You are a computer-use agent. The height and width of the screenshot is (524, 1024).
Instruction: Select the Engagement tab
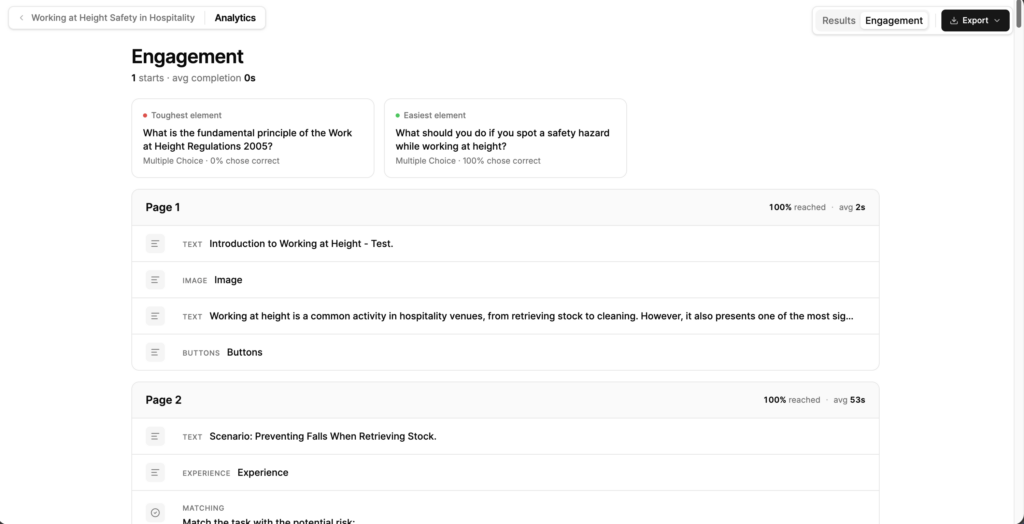[893, 20]
